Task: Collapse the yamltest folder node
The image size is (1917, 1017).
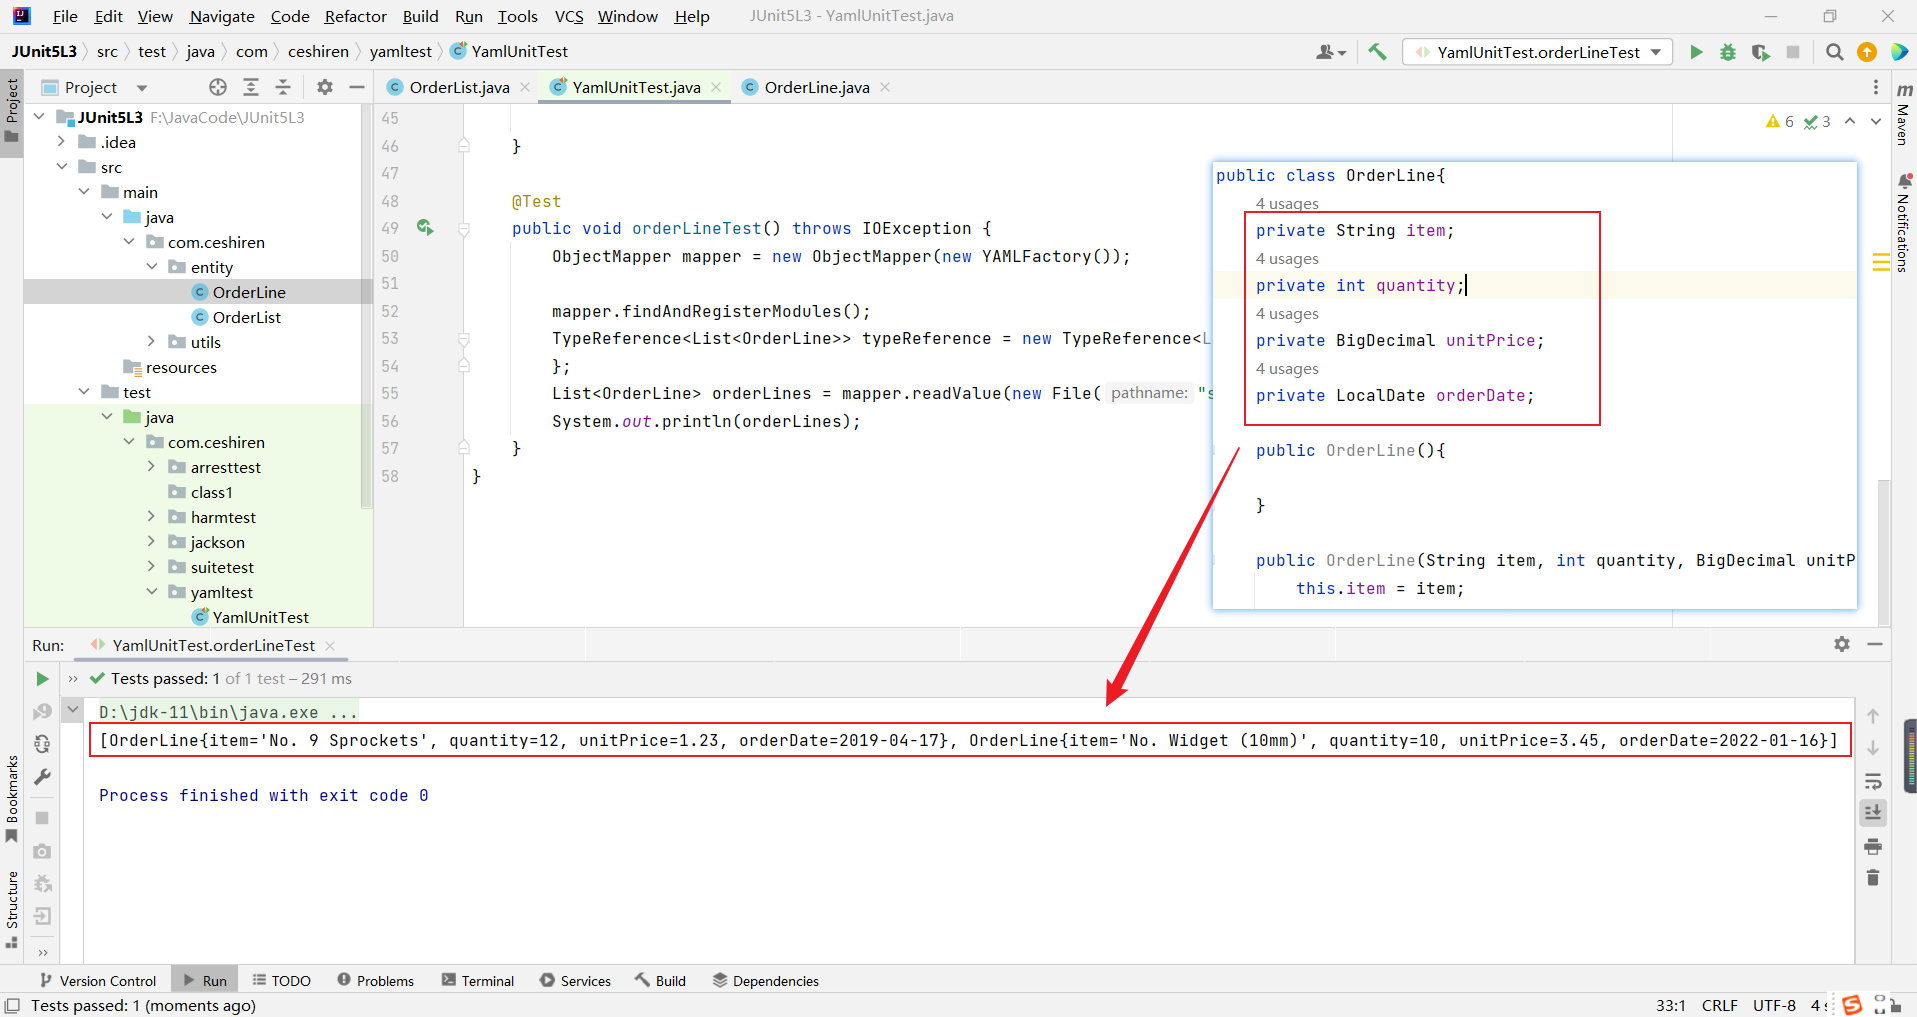Action: [151, 592]
